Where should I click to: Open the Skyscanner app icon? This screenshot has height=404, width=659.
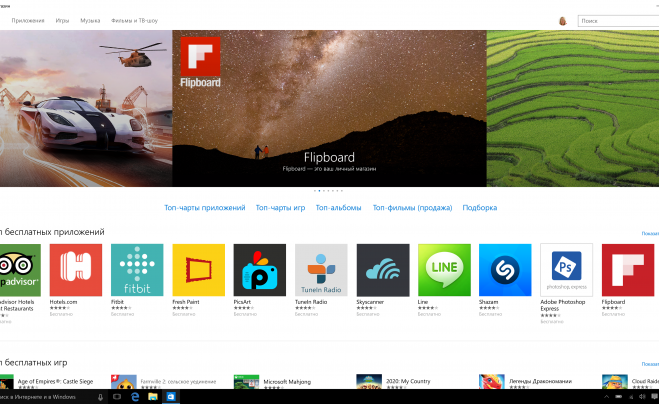pyautogui.click(x=382, y=270)
